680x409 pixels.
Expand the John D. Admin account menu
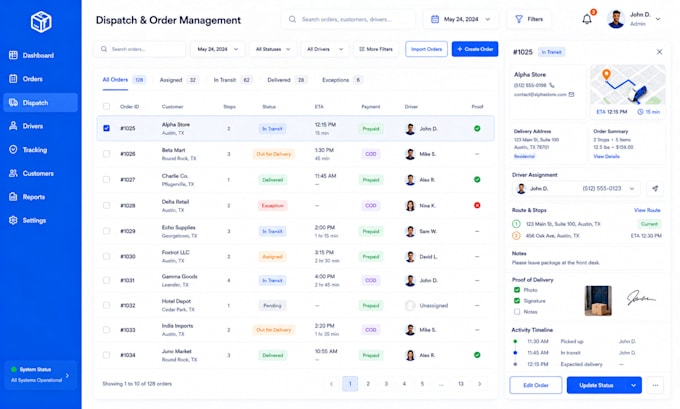pos(657,19)
